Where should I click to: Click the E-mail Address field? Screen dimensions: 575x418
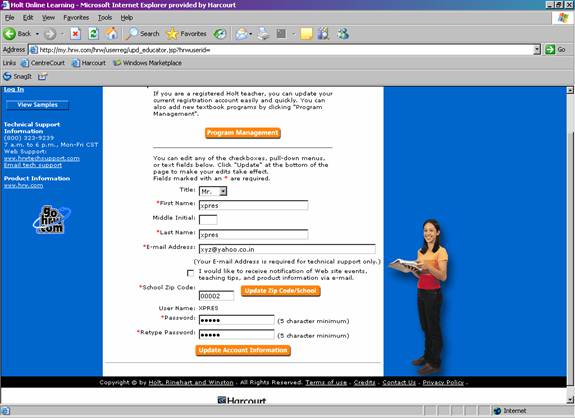(x=287, y=249)
